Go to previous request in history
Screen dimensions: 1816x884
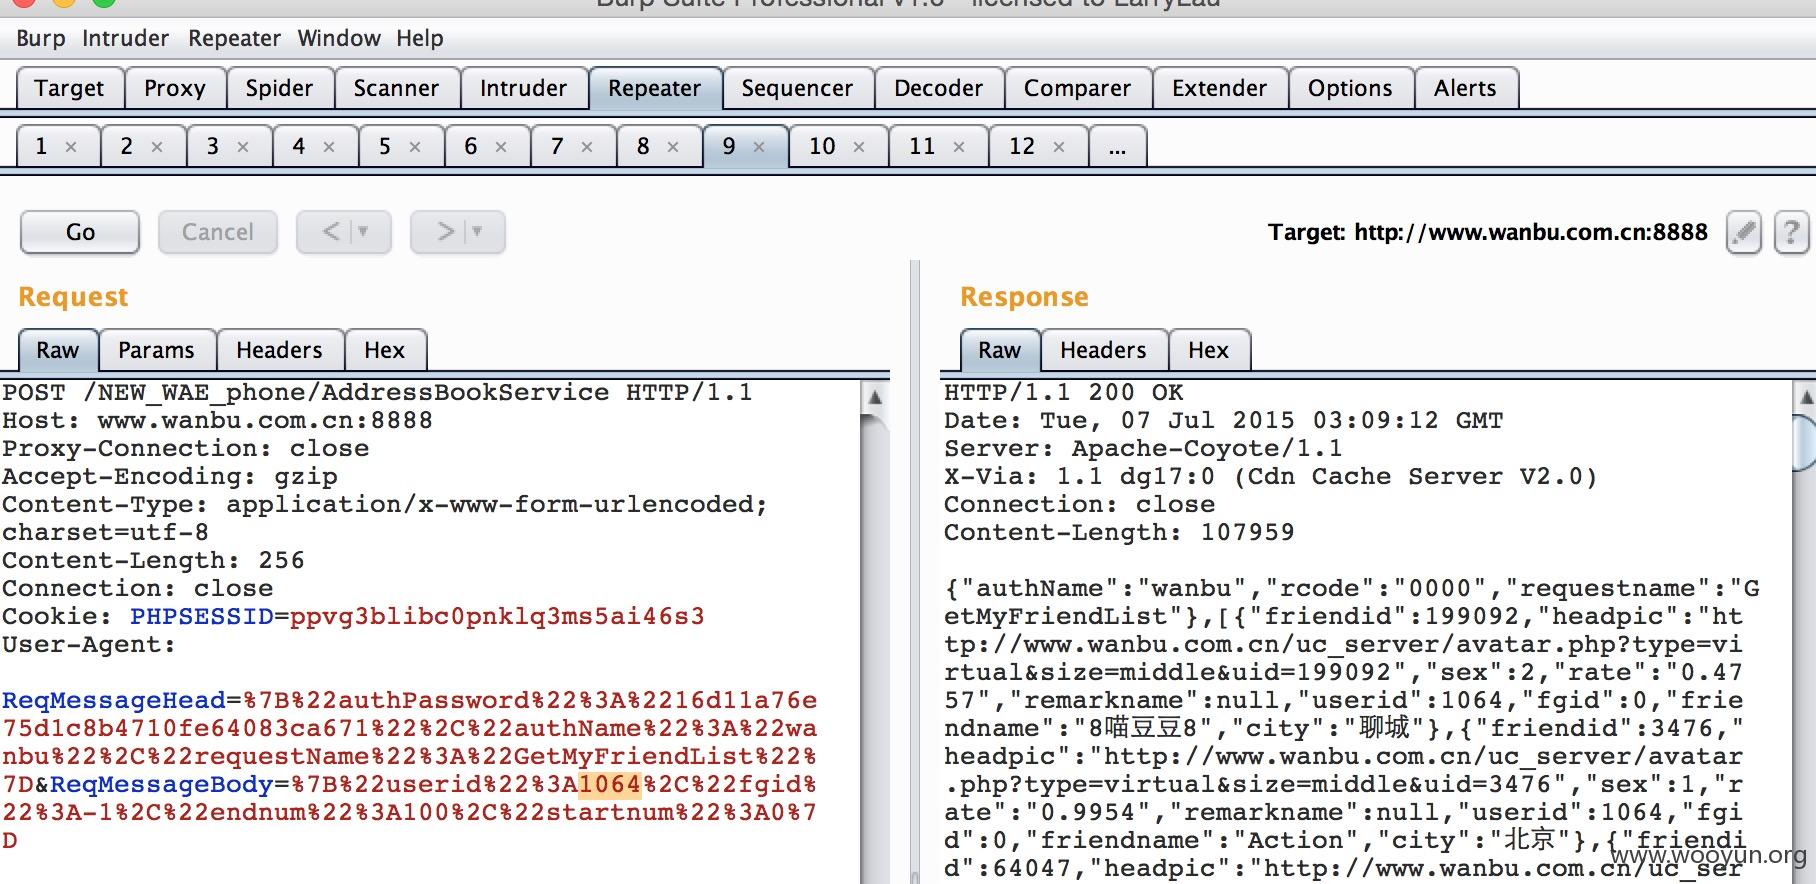[x=343, y=232]
